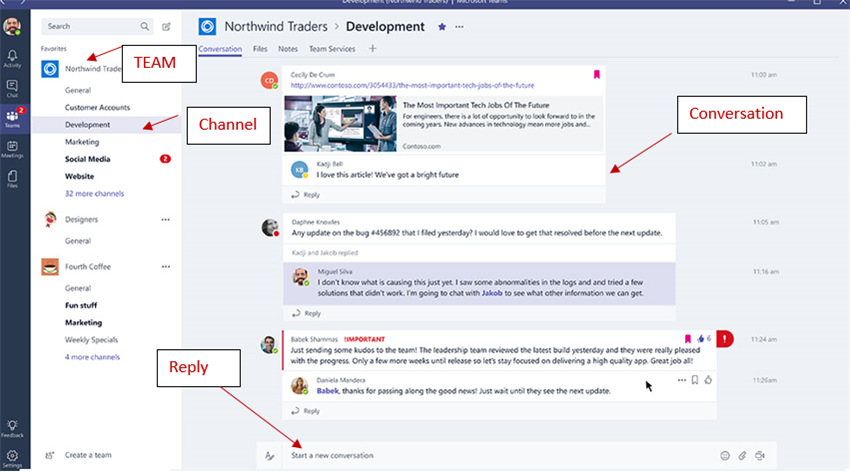
Task: Click the red important exclamation badge
Action: [x=724, y=339]
